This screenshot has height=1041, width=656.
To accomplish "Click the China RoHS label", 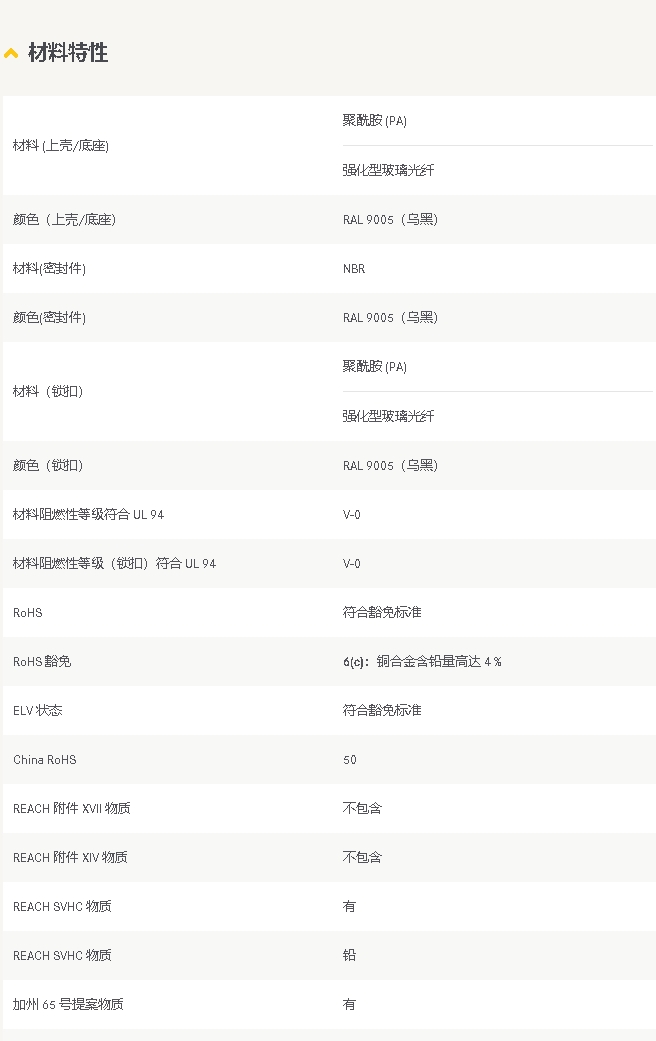I will pyautogui.click(x=45, y=760).
